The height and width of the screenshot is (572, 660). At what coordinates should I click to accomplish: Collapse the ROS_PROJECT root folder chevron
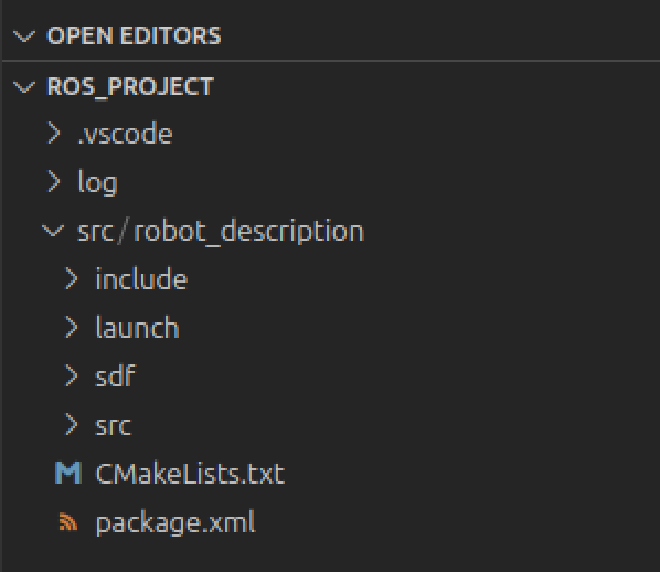pyautogui.click(x=24, y=87)
